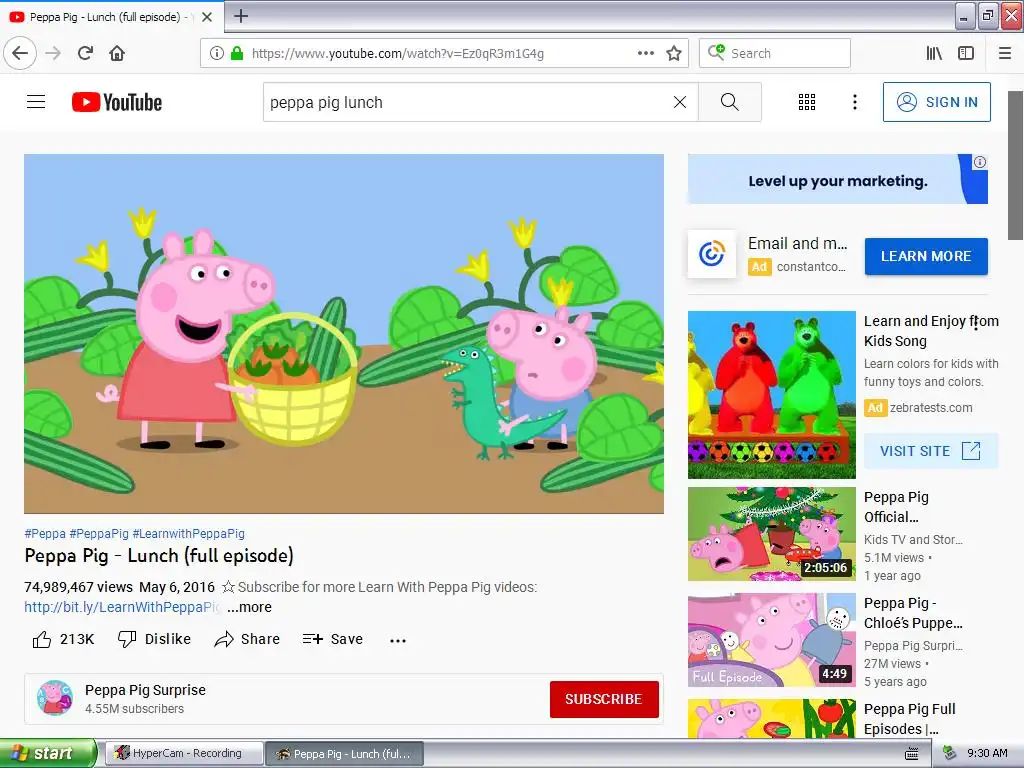Save the video to a playlist
Viewport: 1024px width, 768px height.
[332, 639]
